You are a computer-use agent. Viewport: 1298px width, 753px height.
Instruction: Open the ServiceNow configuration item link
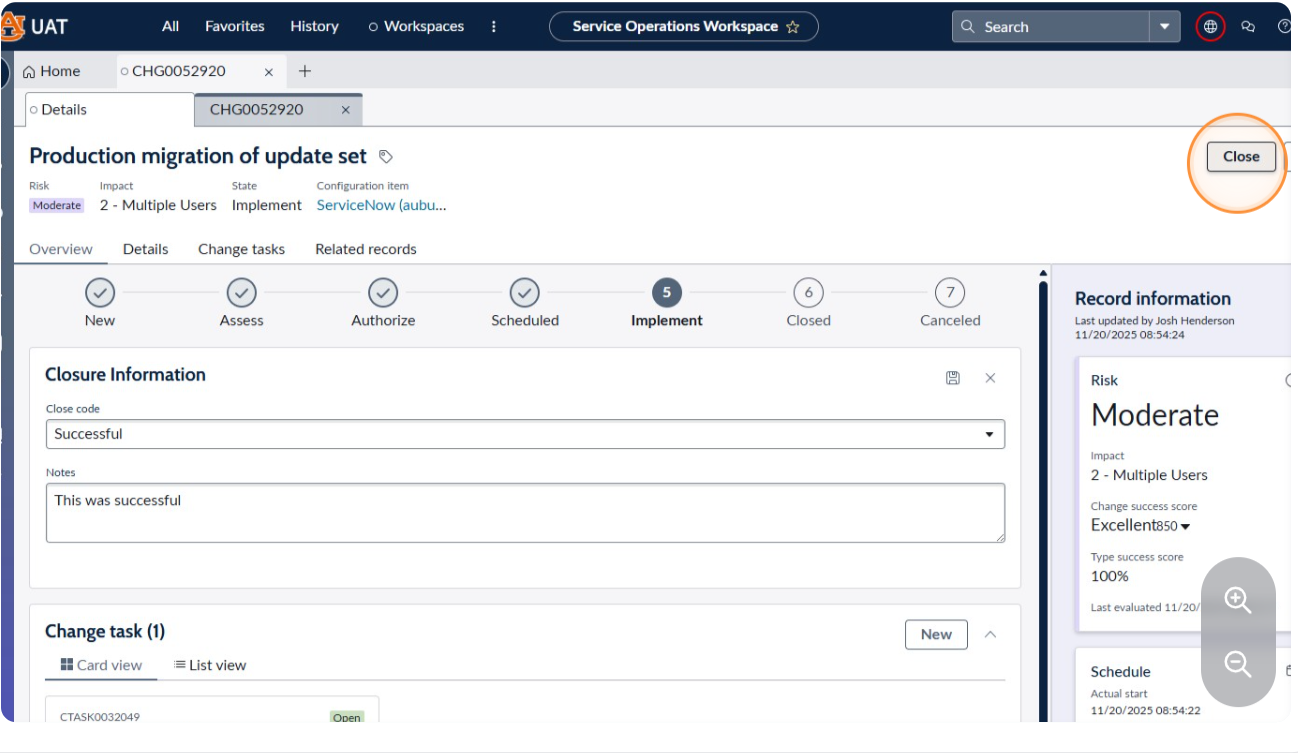click(381, 205)
